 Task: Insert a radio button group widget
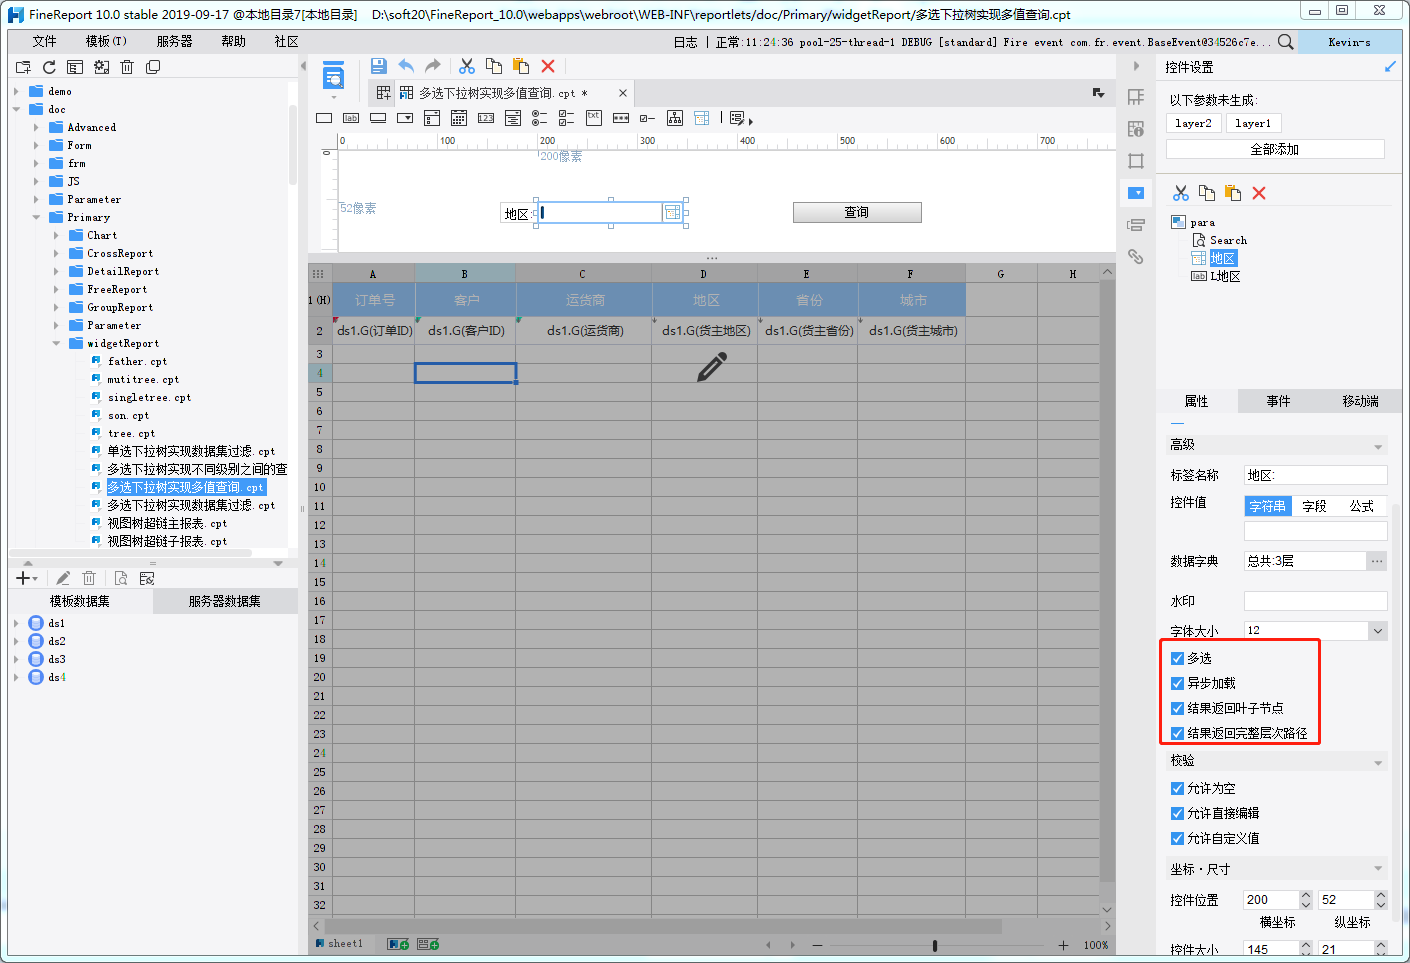pyautogui.click(x=540, y=118)
